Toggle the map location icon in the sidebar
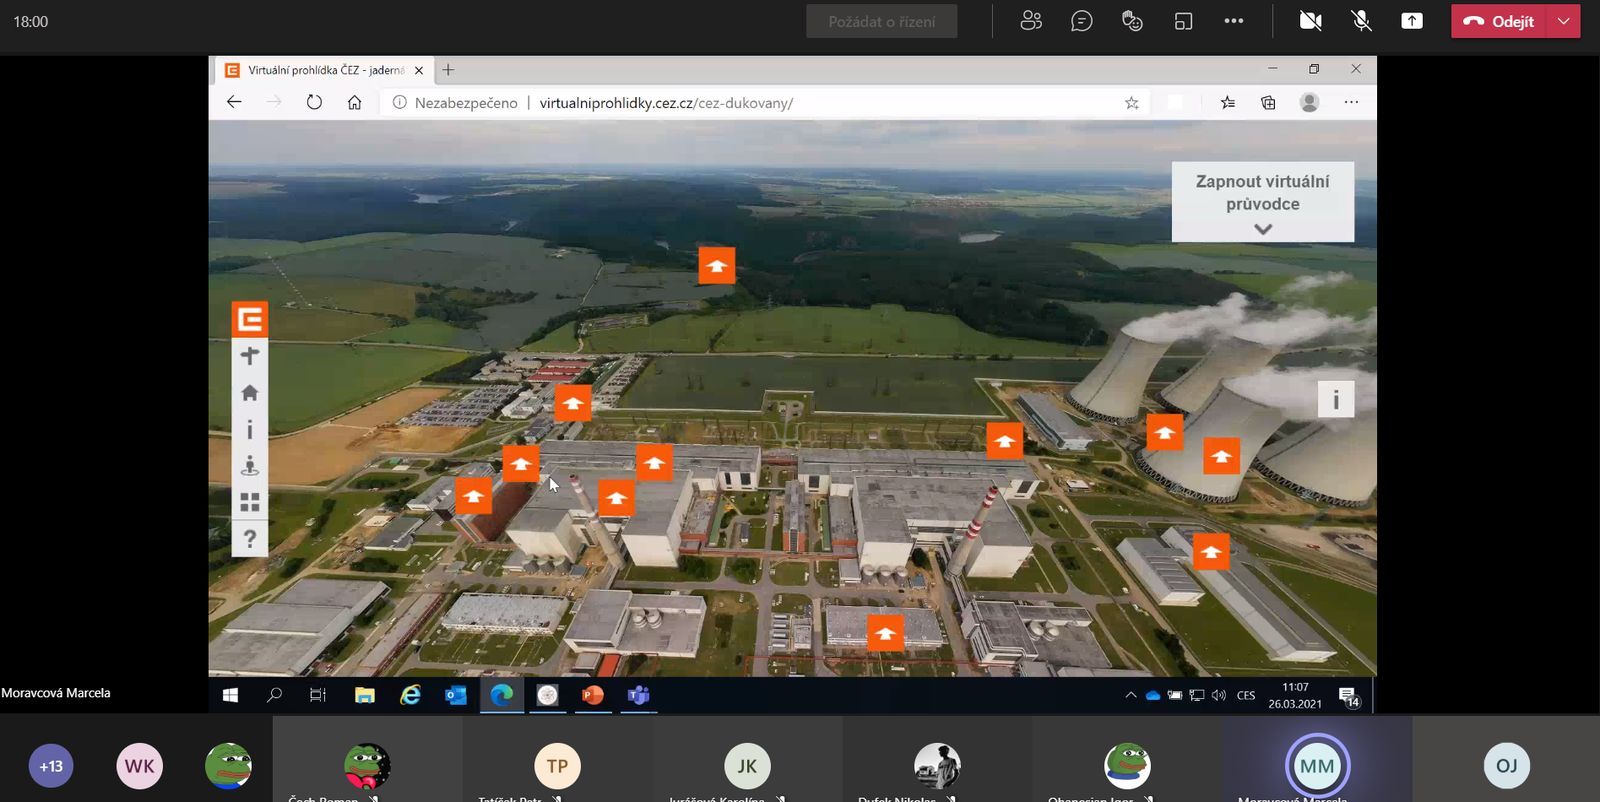 [x=250, y=466]
